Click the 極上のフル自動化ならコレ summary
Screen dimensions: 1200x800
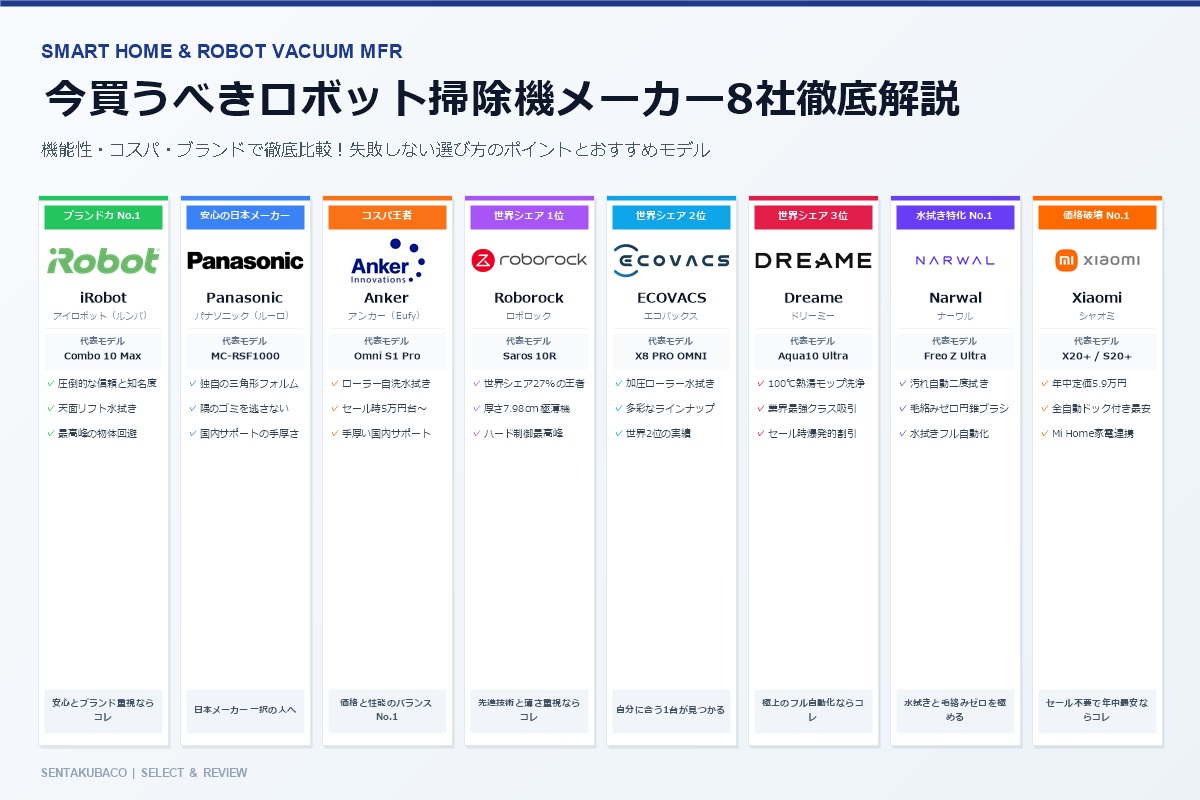(813, 710)
